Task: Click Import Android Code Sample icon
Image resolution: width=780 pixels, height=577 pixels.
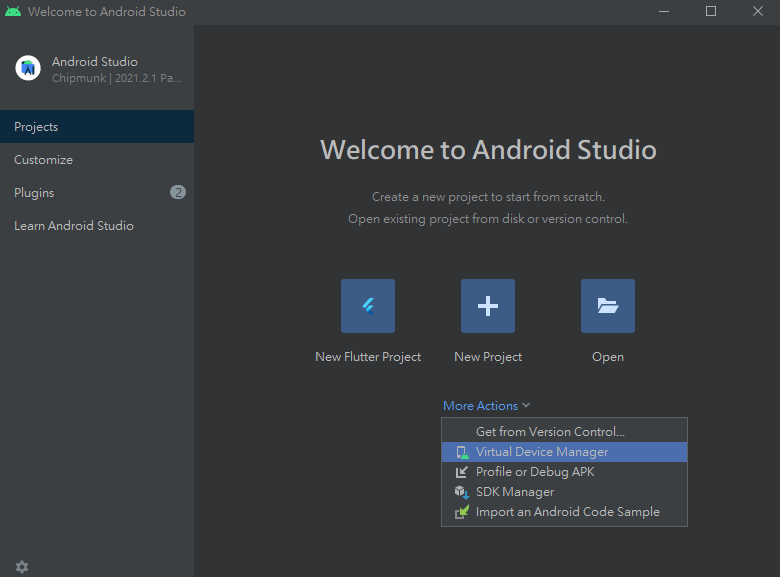Action: (x=462, y=512)
